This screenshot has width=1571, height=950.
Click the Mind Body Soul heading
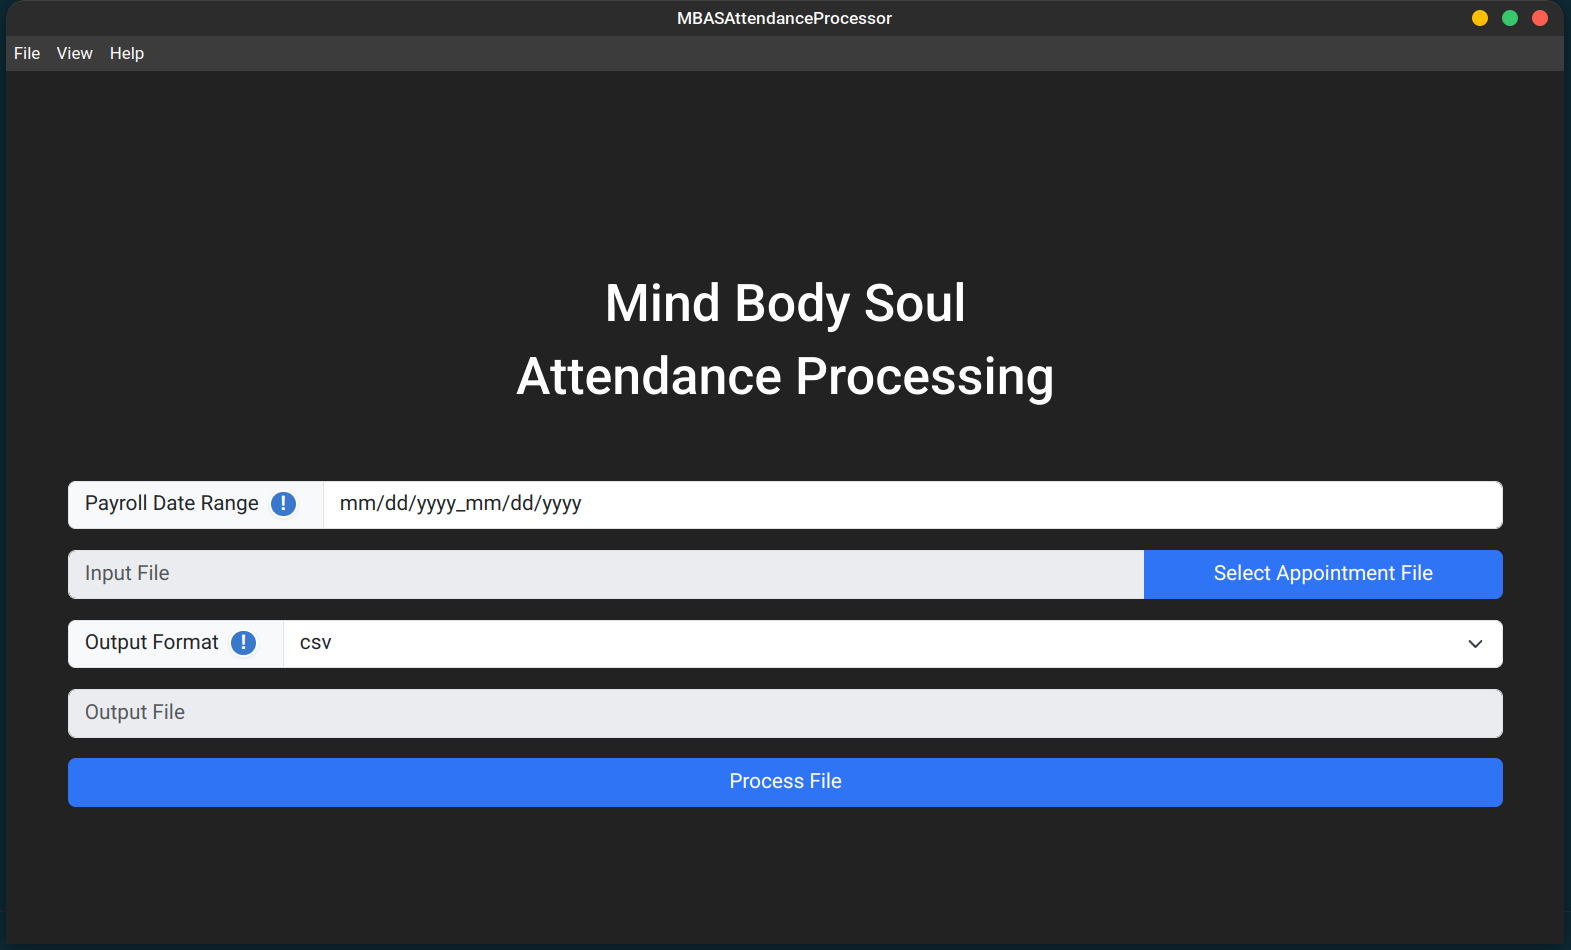point(785,303)
